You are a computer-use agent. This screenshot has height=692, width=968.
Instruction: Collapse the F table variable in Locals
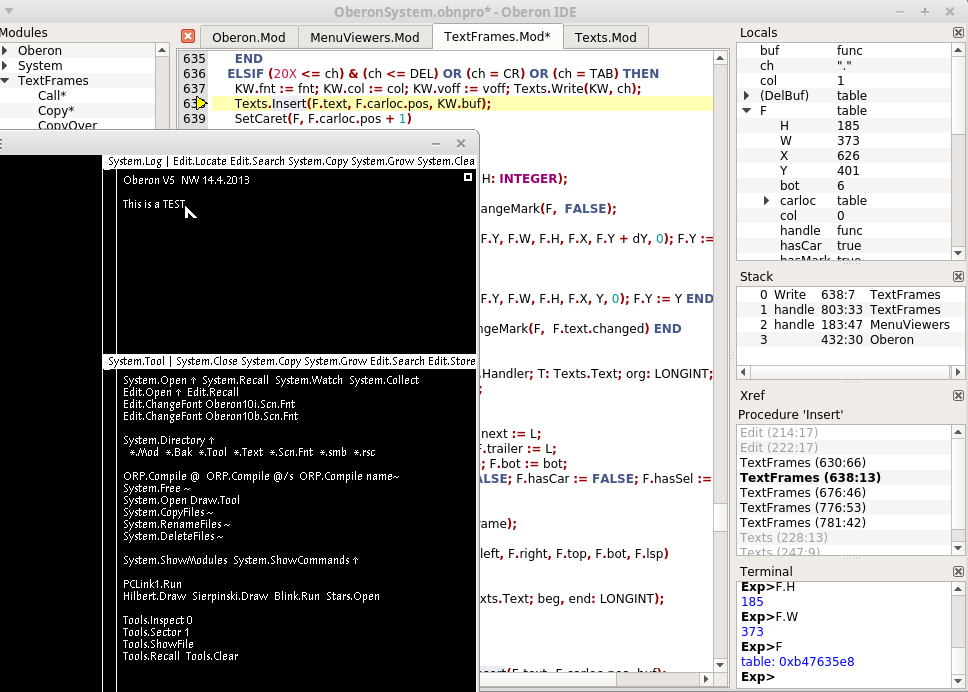click(747, 111)
